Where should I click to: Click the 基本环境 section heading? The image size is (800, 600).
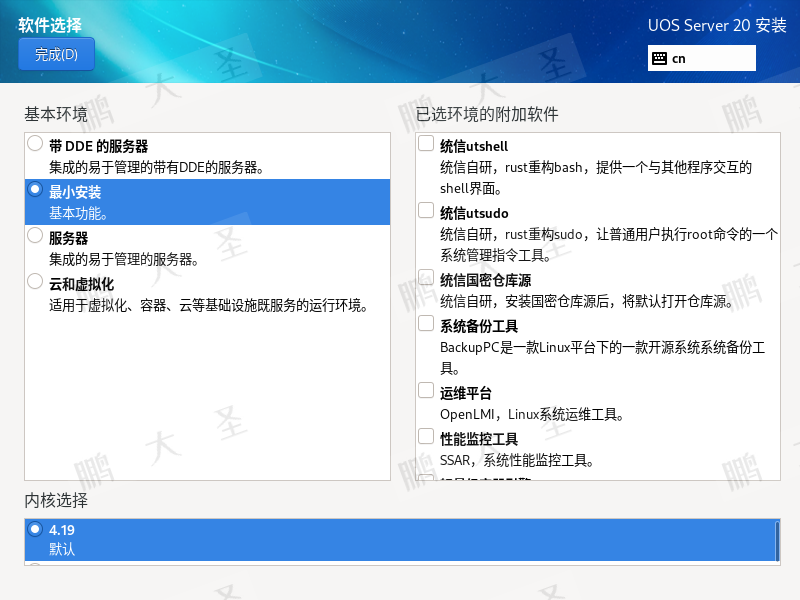(56, 114)
